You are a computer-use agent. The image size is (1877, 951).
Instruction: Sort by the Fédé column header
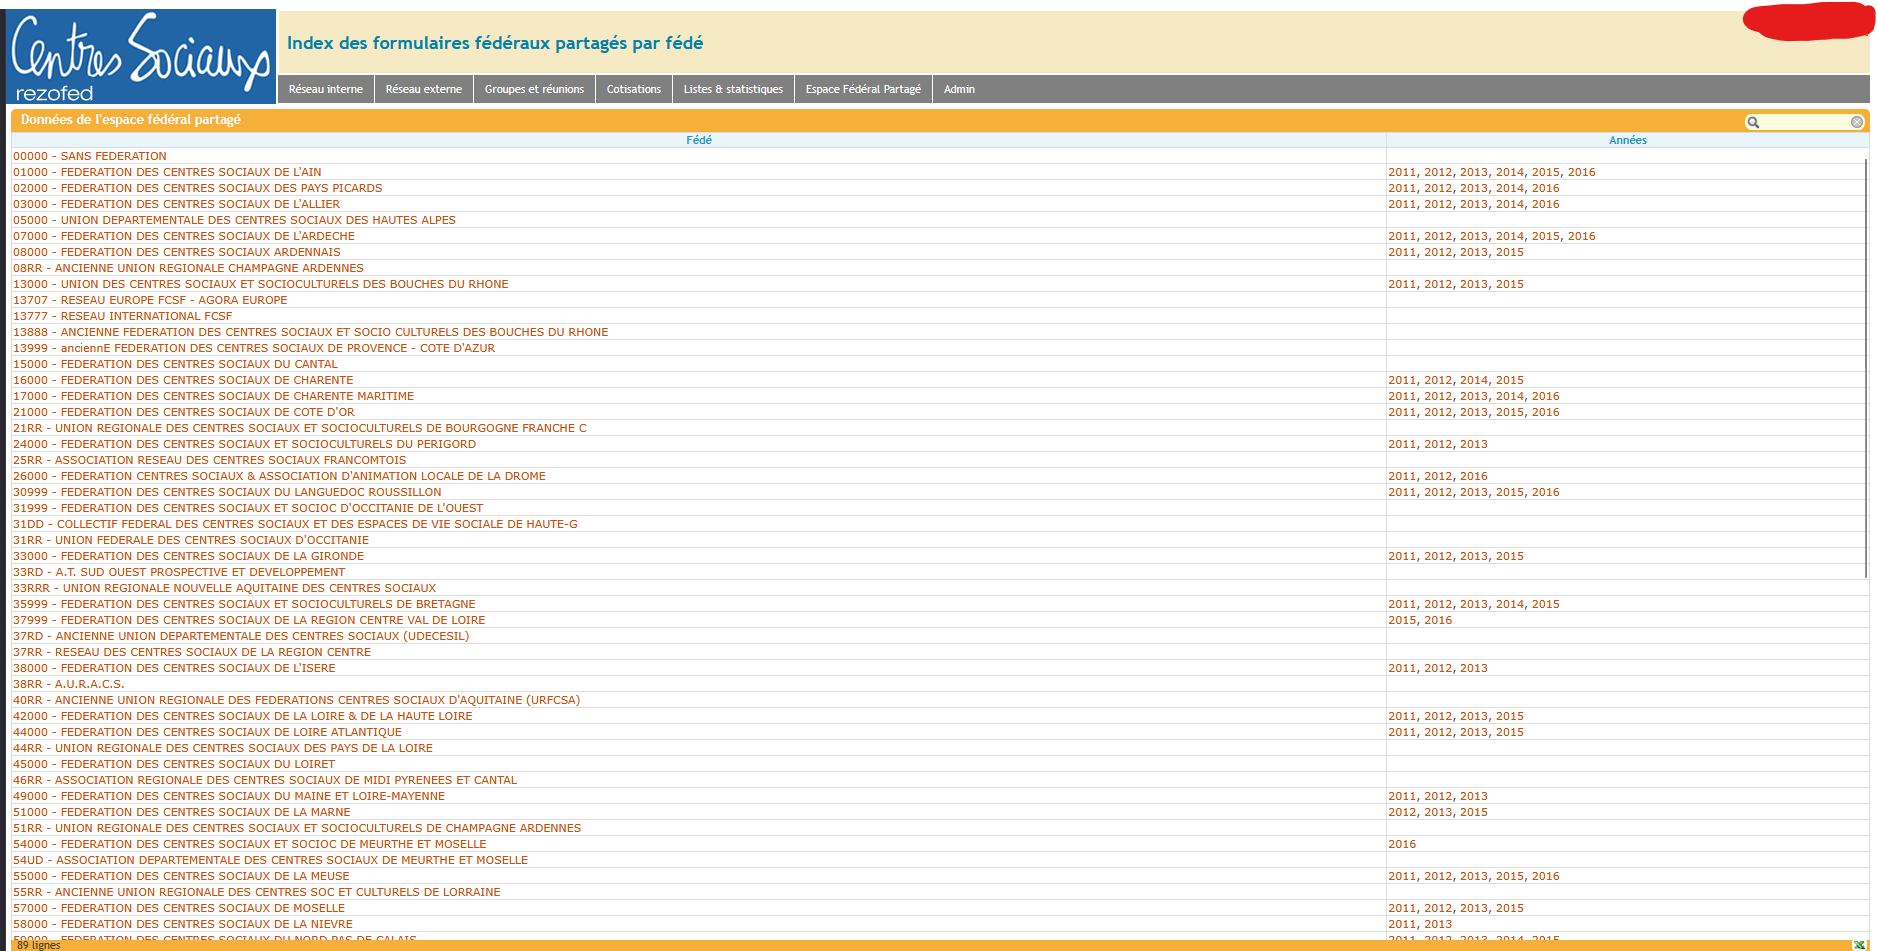(699, 140)
